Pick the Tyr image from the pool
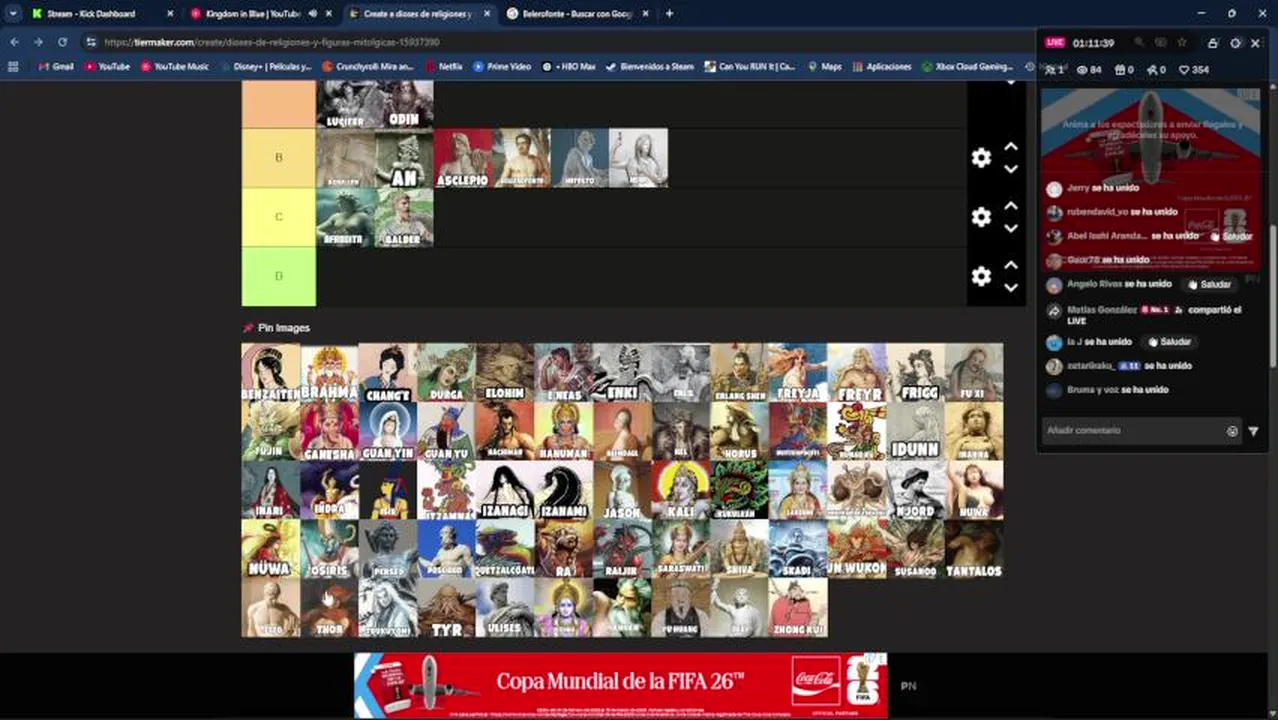 click(x=446, y=608)
